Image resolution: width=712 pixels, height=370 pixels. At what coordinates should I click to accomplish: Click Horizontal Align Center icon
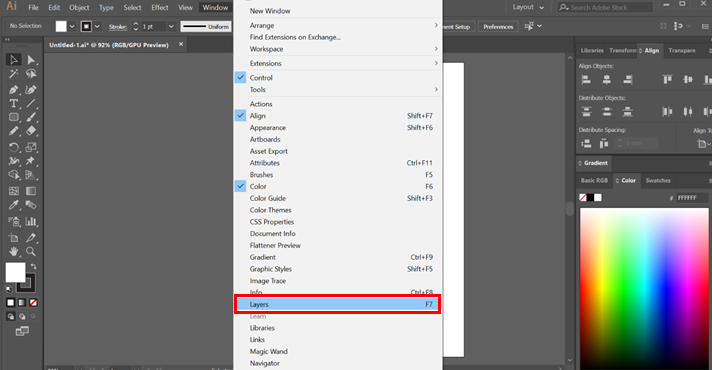607,80
